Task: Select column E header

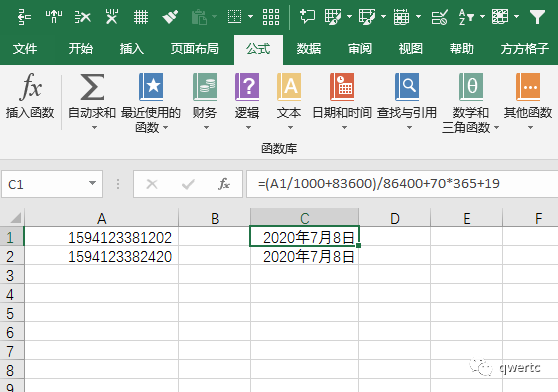Action: pyautogui.click(x=467, y=218)
